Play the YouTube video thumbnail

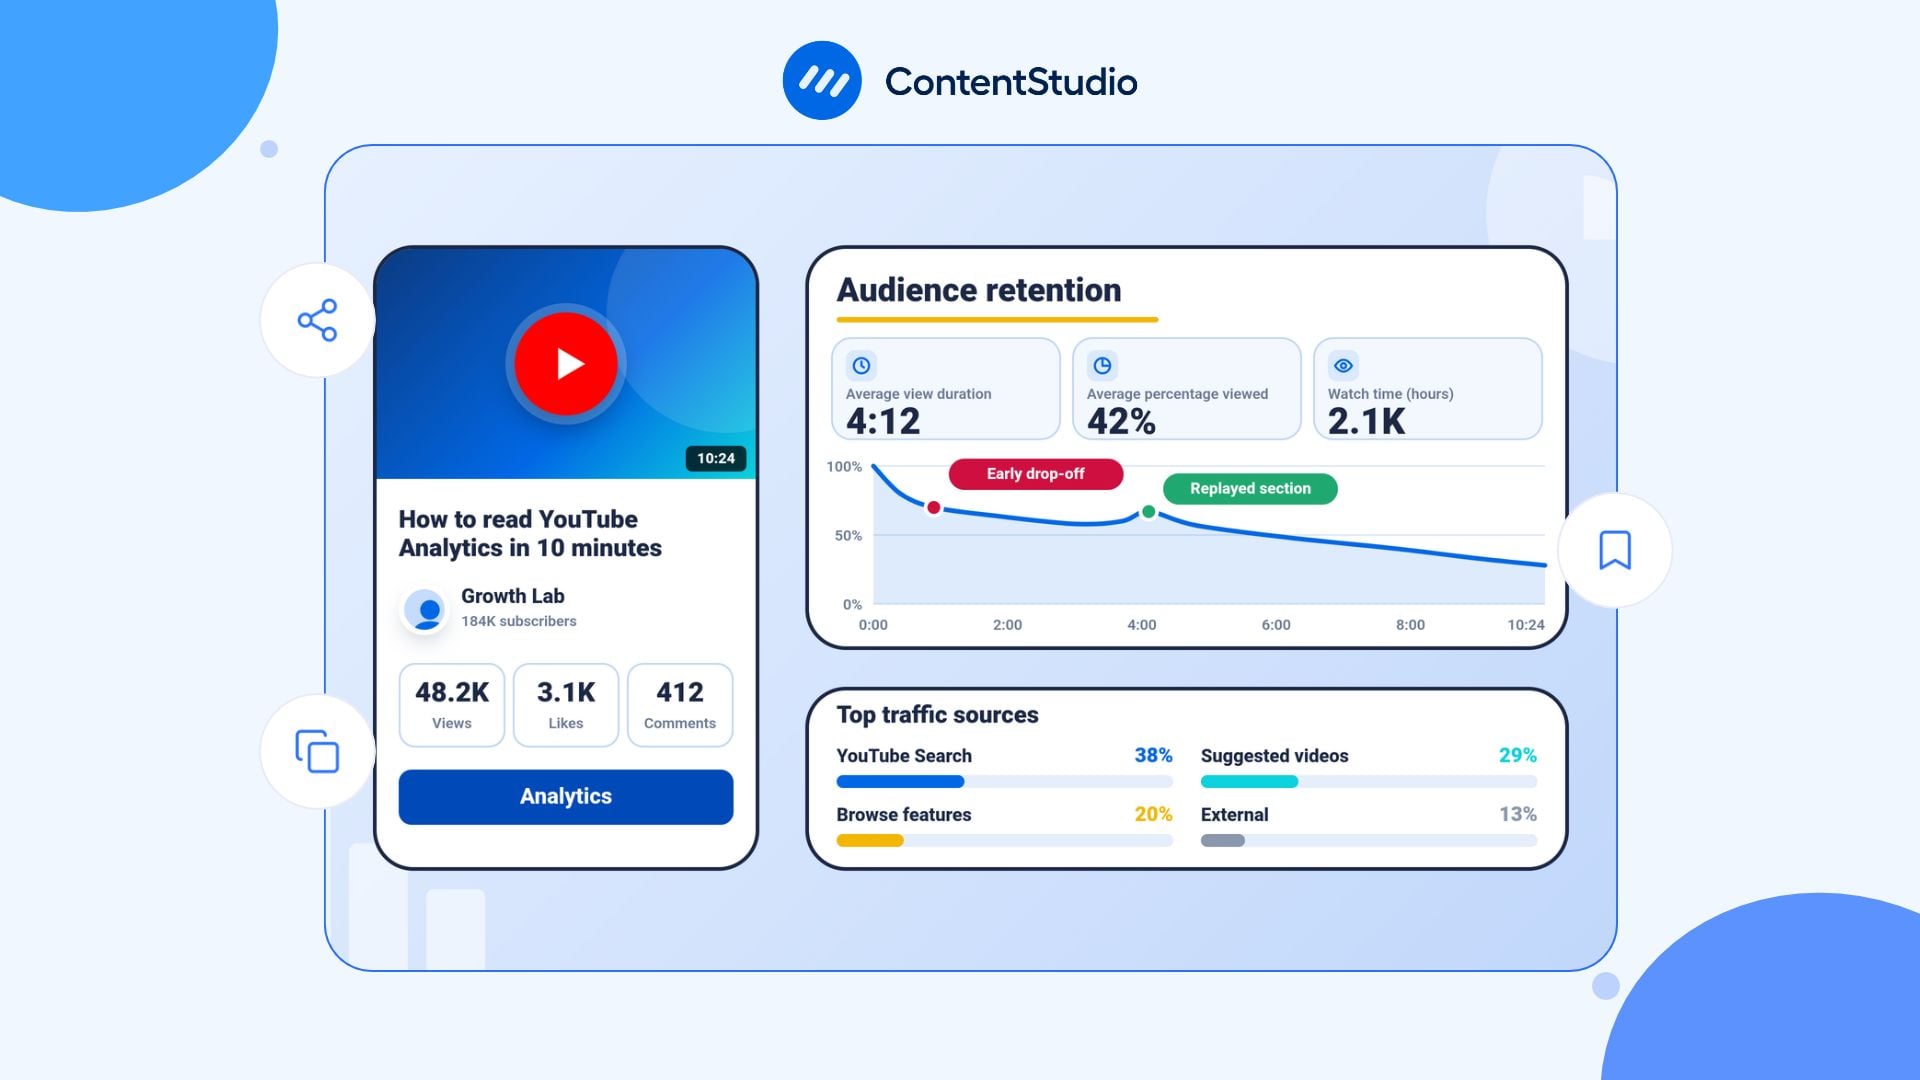tap(566, 363)
